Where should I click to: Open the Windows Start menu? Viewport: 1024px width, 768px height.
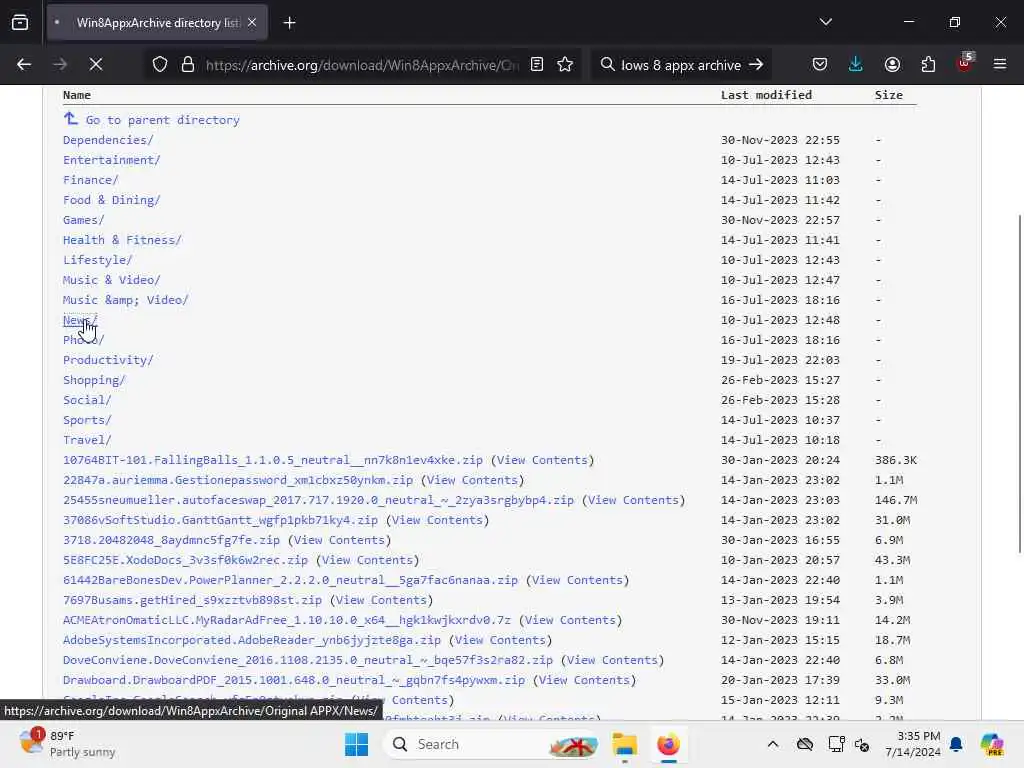click(357, 744)
